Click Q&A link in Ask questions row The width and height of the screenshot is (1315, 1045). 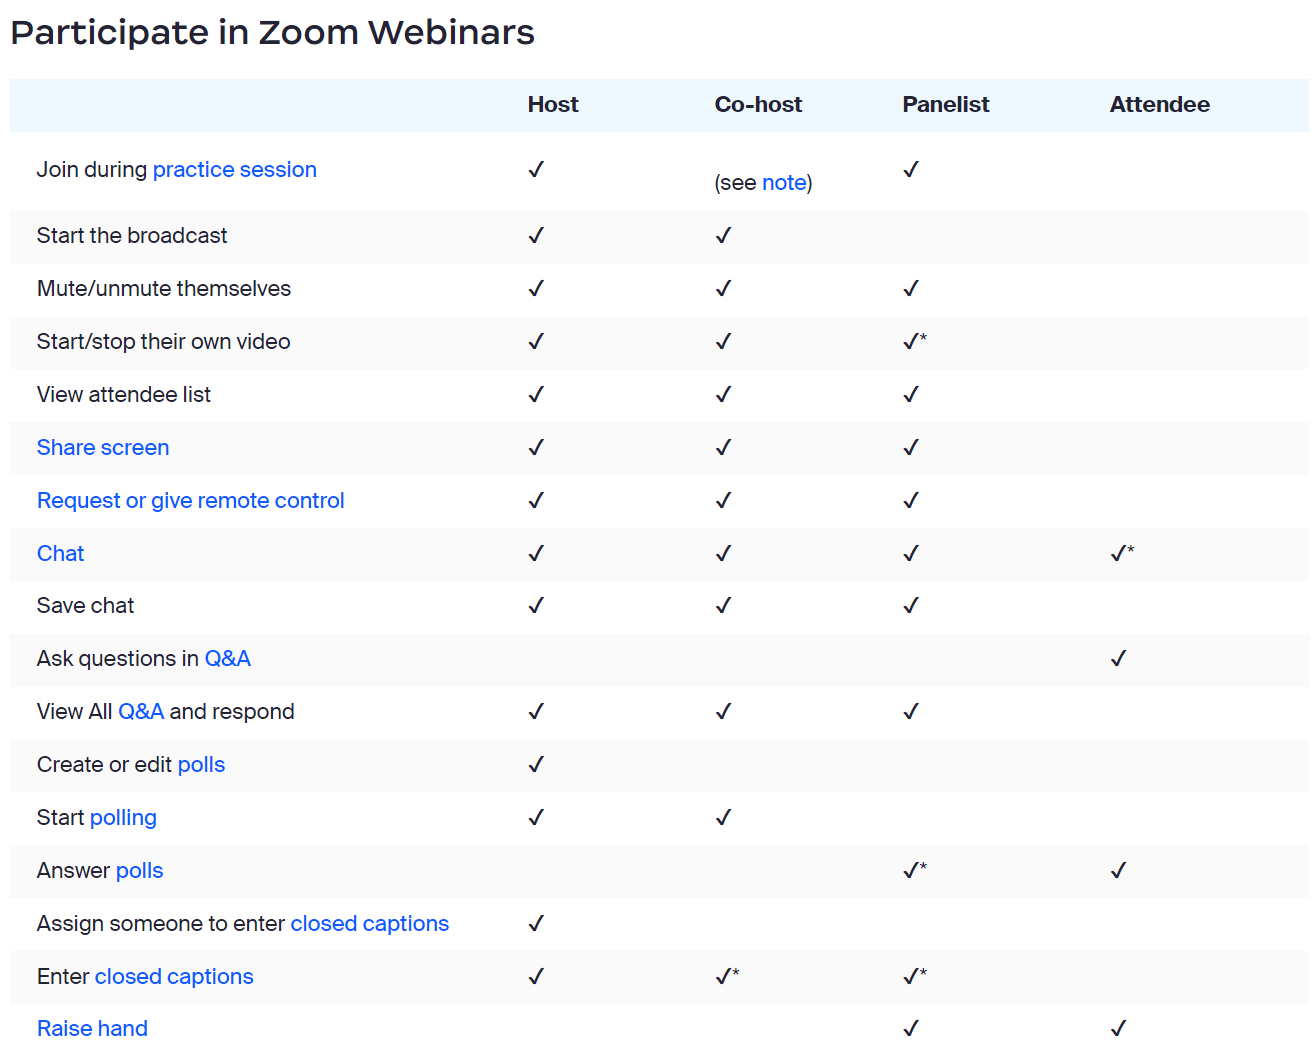pyautogui.click(x=228, y=658)
